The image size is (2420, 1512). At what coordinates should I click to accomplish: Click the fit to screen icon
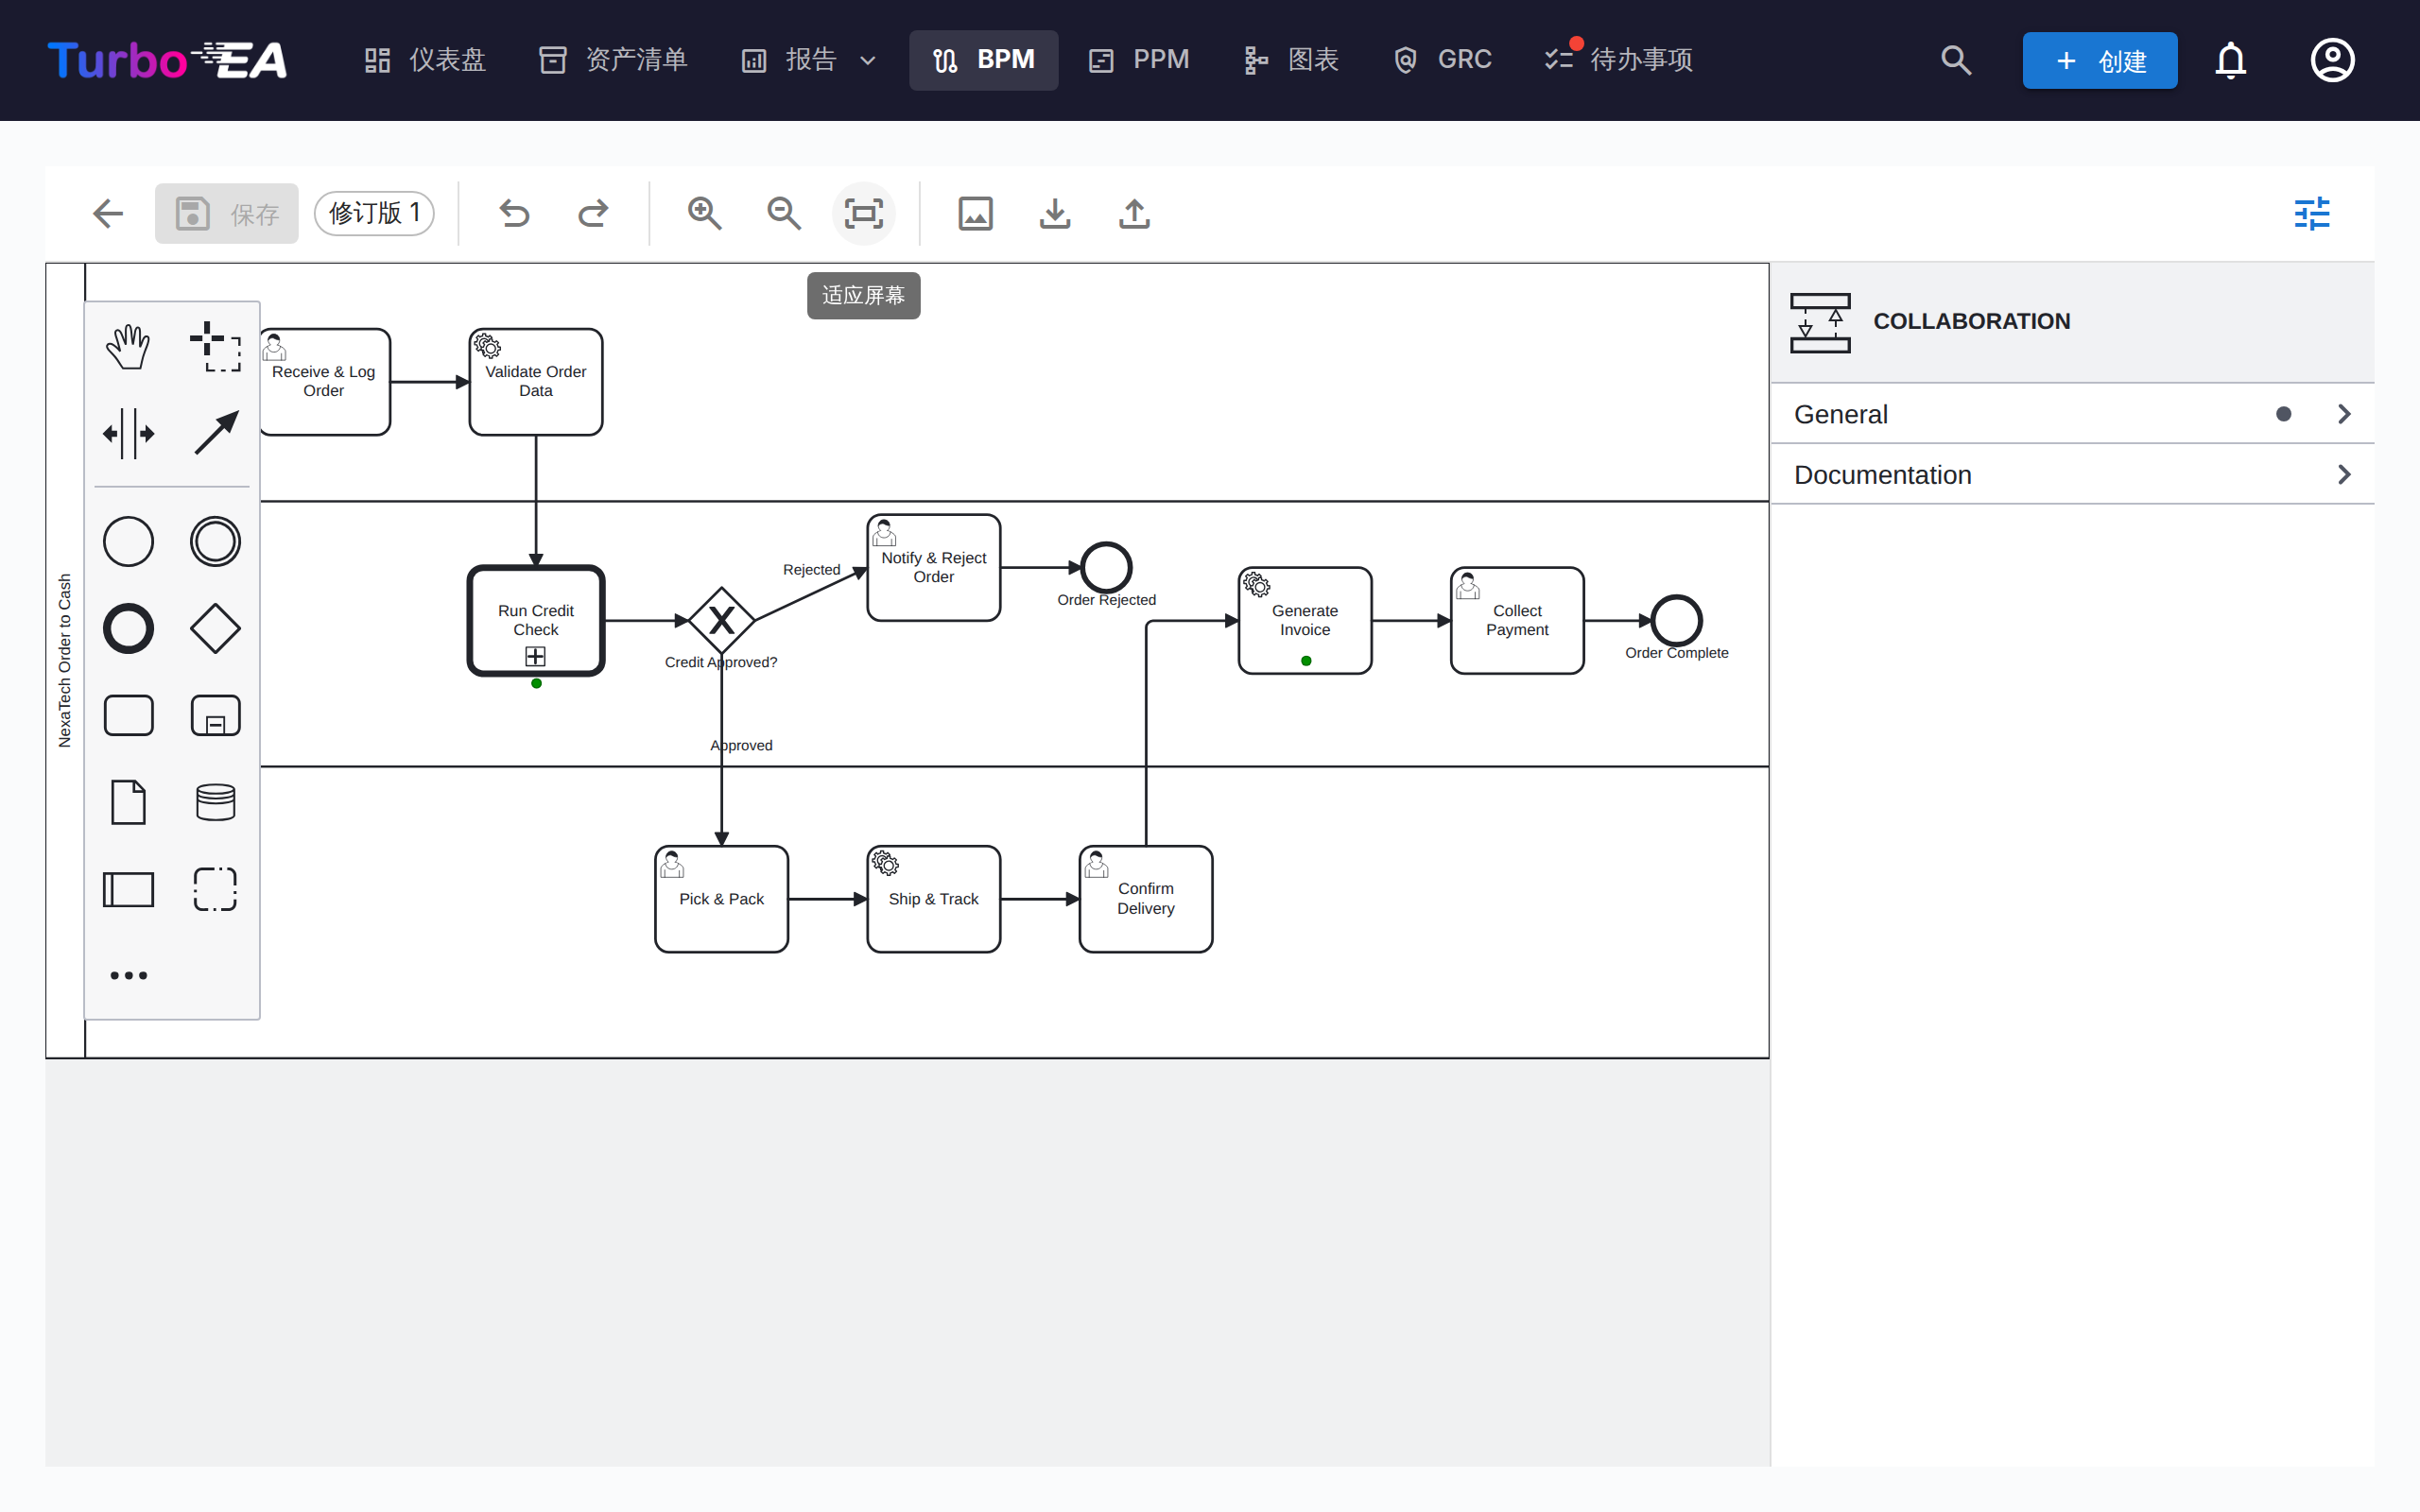click(863, 214)
